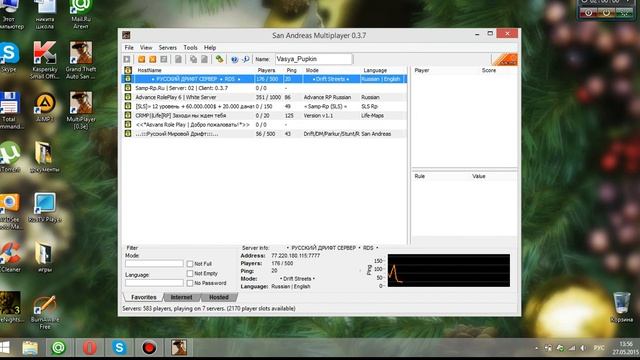640x360 pixels.
Task: Click the volume icon in system tray
Action: point(583,348)
